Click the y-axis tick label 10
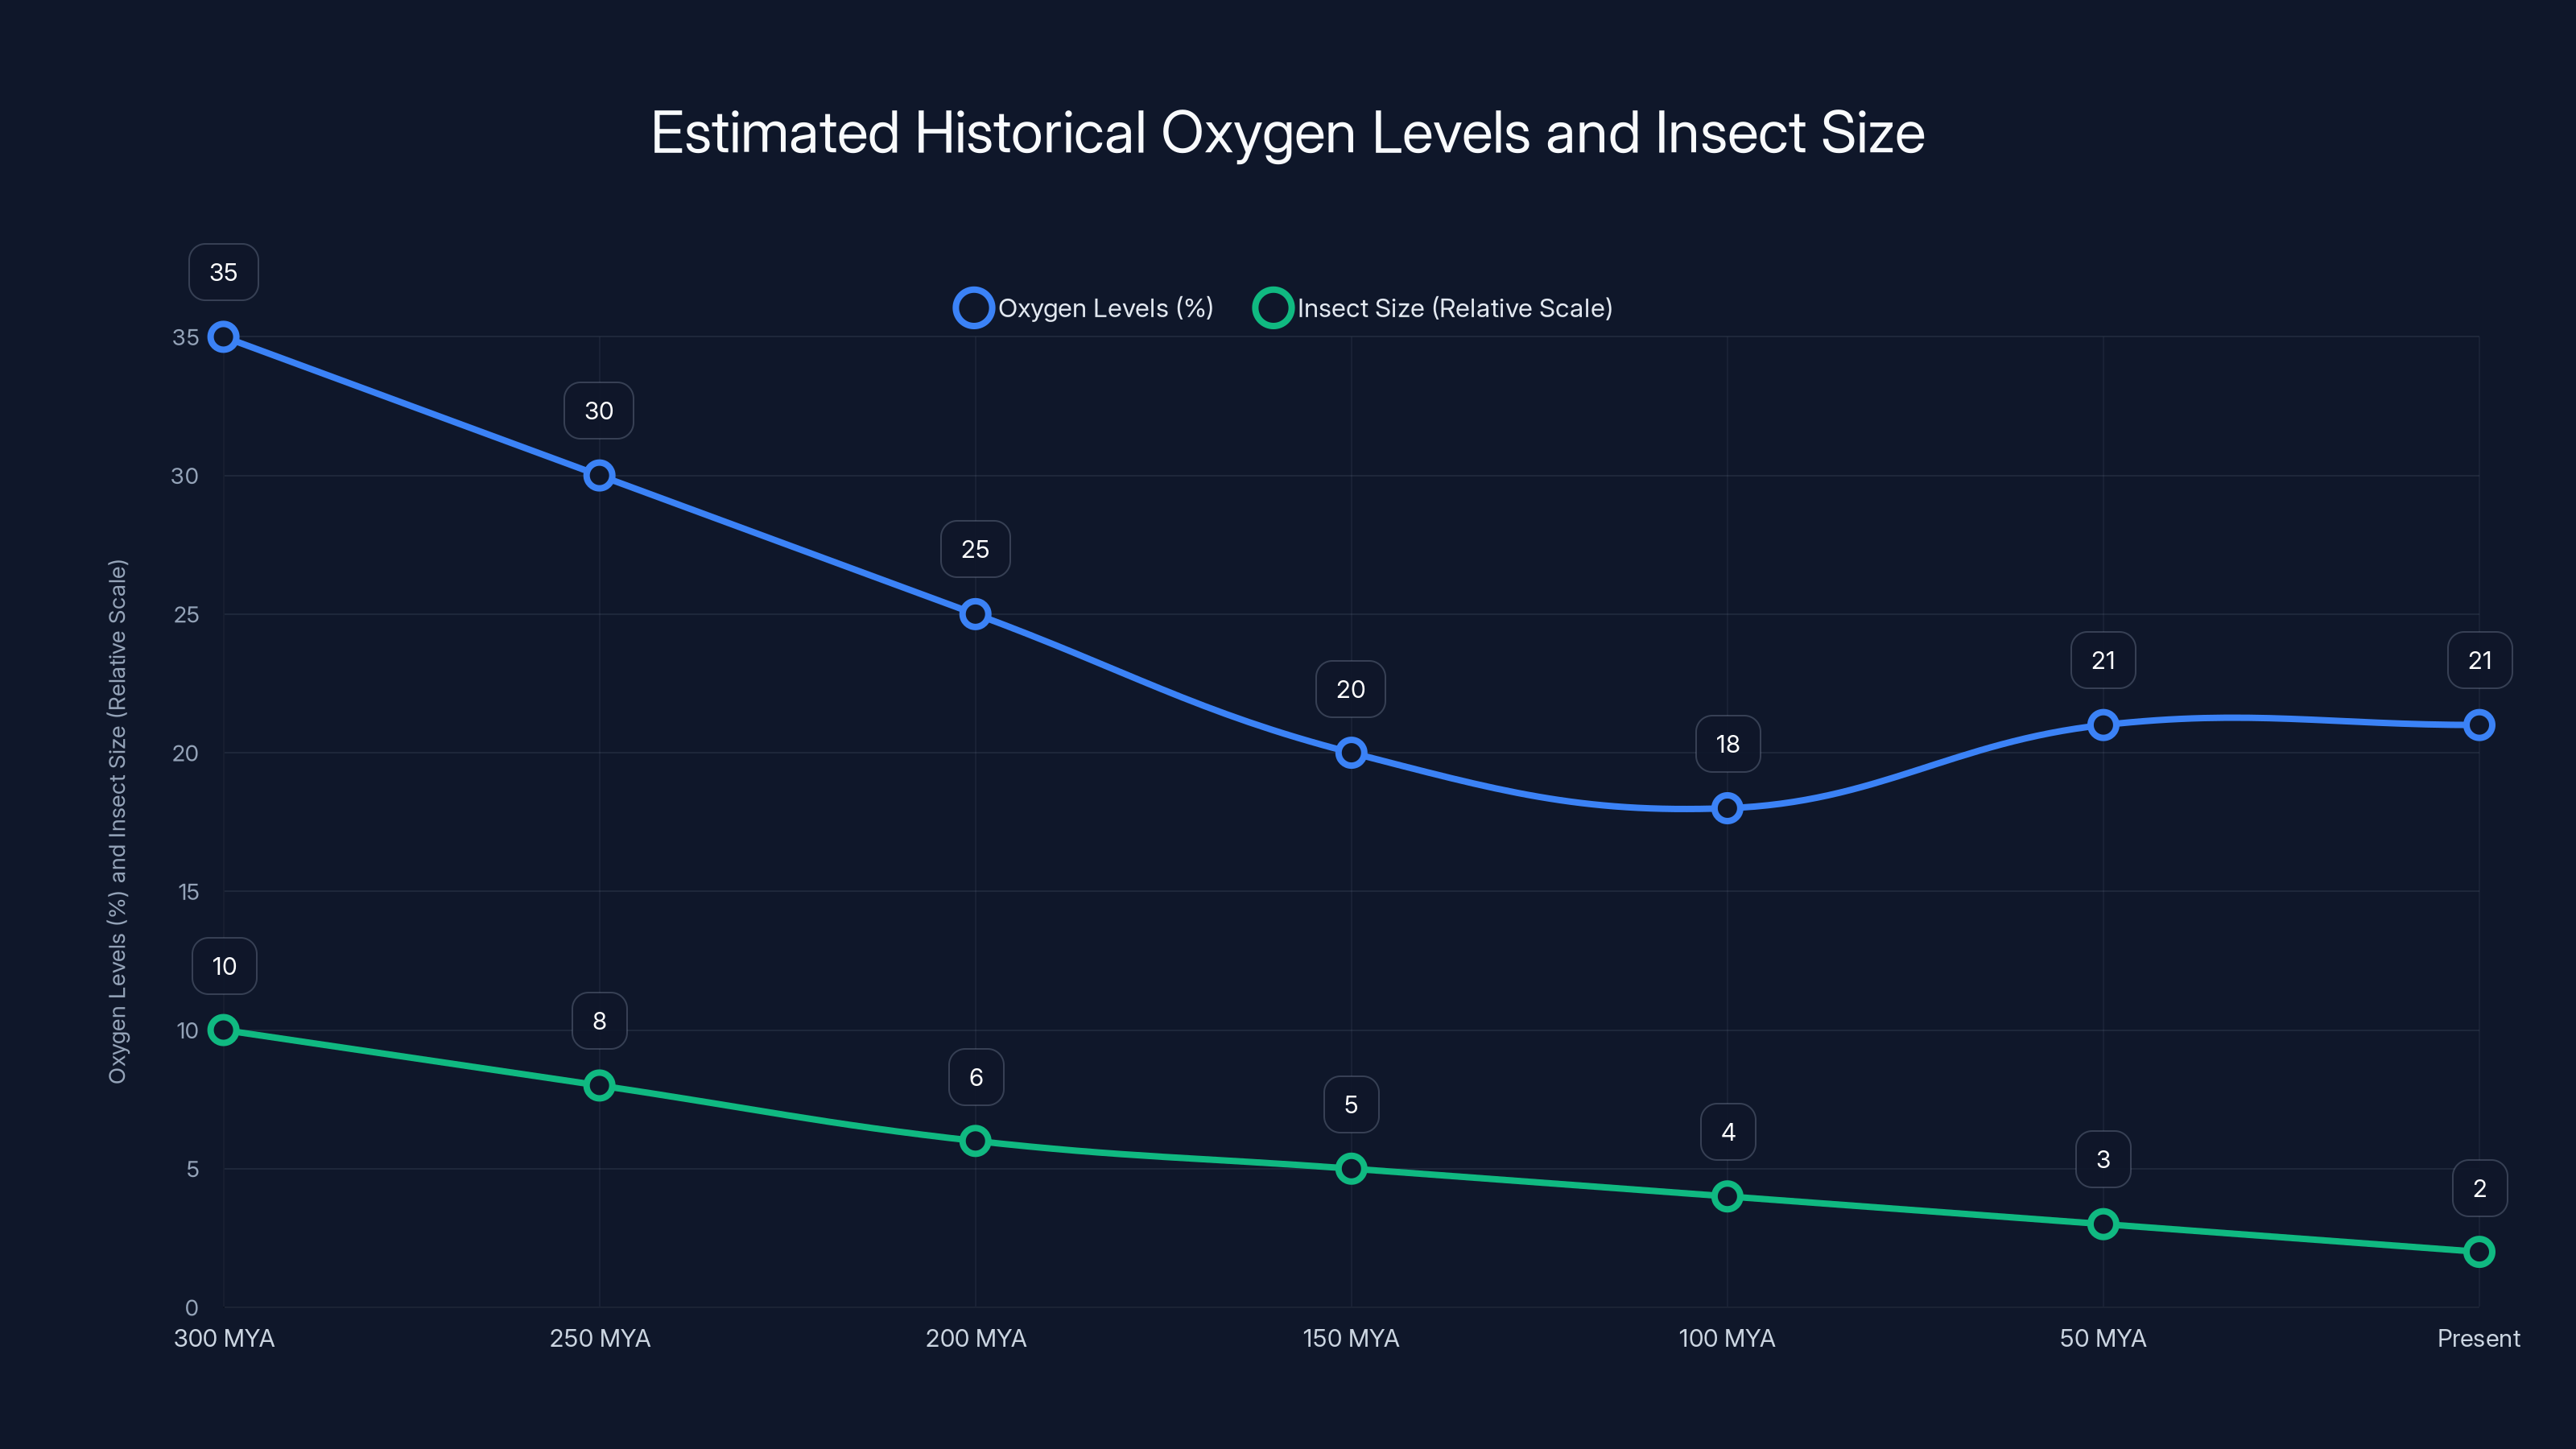 click(188, 1030)
